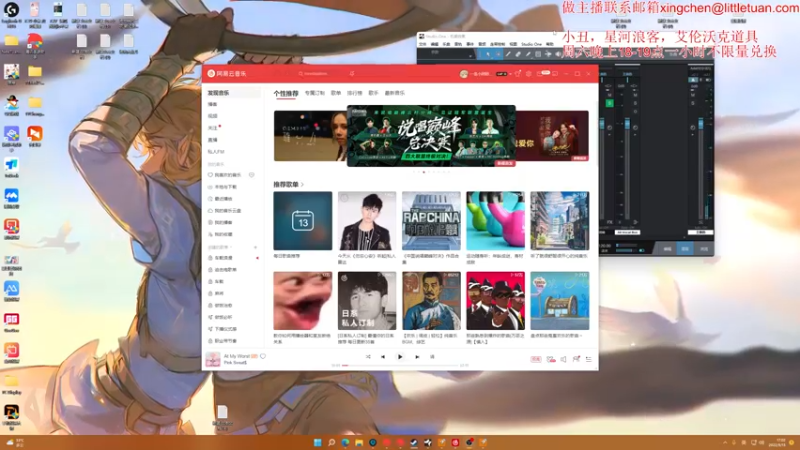Expand 推荐歌单 via its chevron

303,185
